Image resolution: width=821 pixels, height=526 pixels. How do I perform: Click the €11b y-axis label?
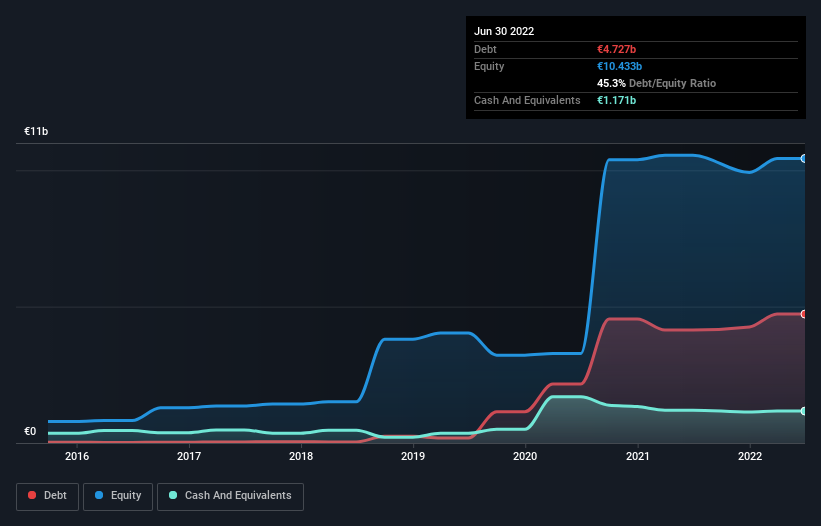coord(36,131)
